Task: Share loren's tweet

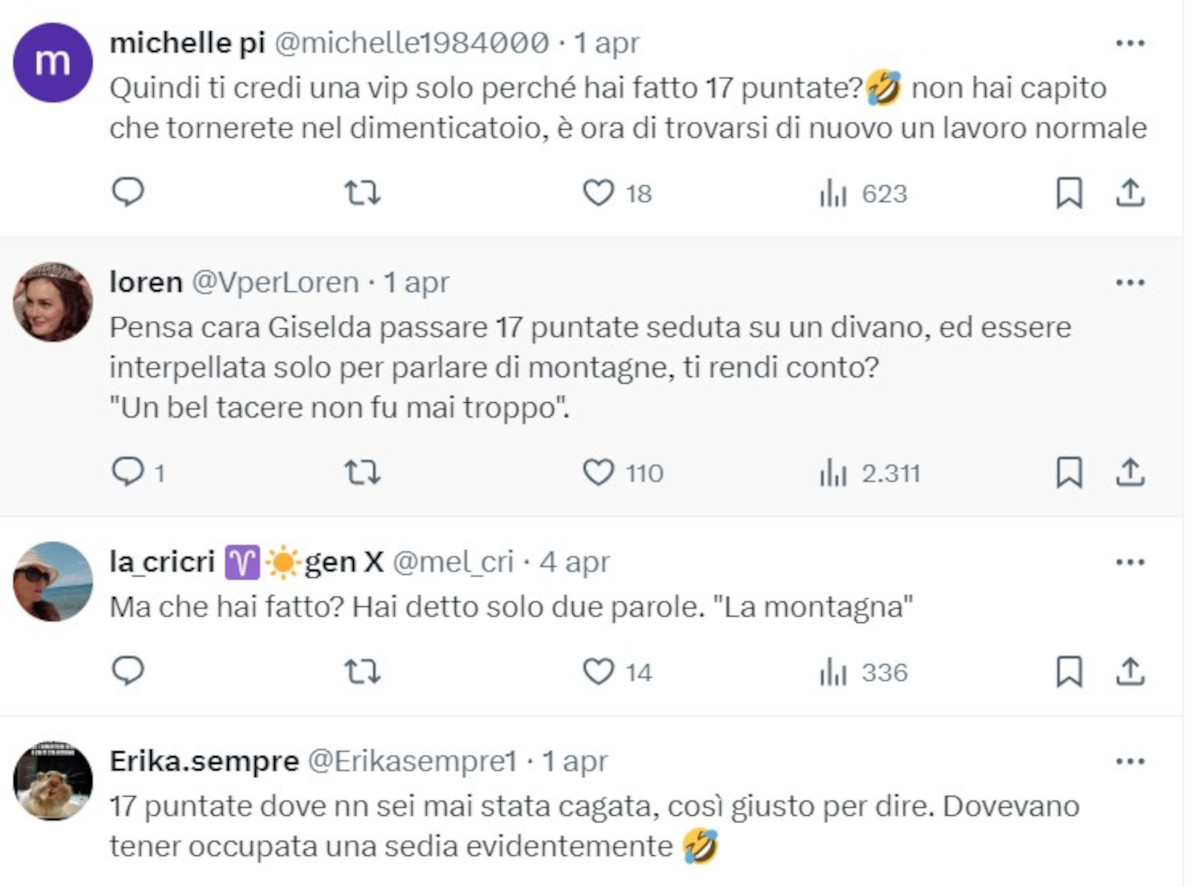Action: 1129,472
